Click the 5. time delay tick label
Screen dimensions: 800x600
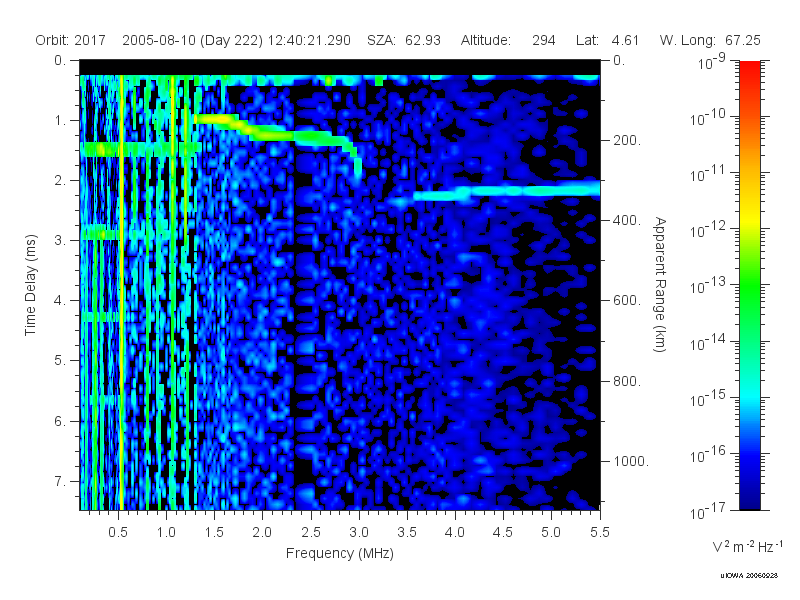tap(60, 361)
